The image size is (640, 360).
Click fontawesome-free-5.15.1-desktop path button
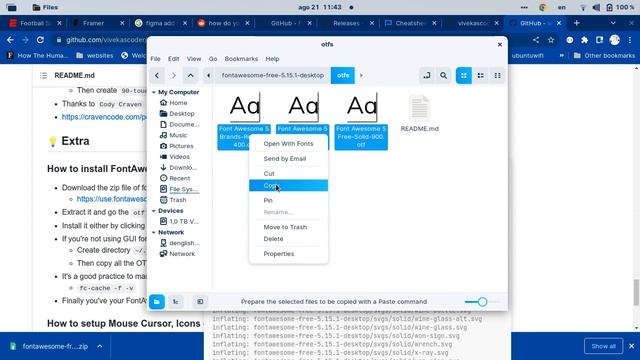pyautogui.click(x=273, y=76)
